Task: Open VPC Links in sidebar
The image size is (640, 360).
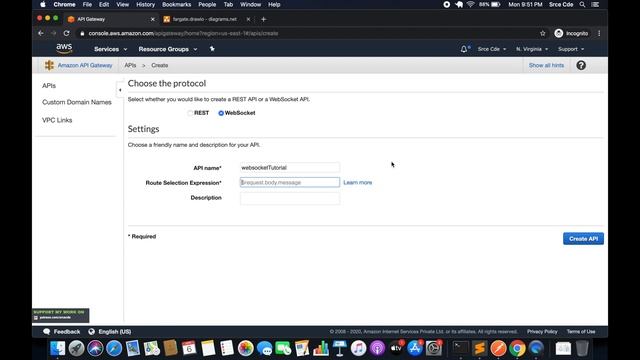Action: click(57, 120)
